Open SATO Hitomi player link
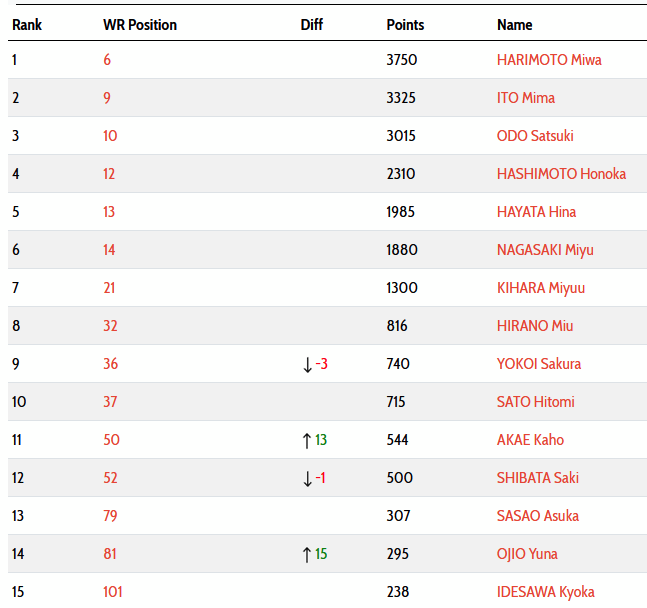Image resolution: width=647 pixels, height=608 pixels. 535,402
